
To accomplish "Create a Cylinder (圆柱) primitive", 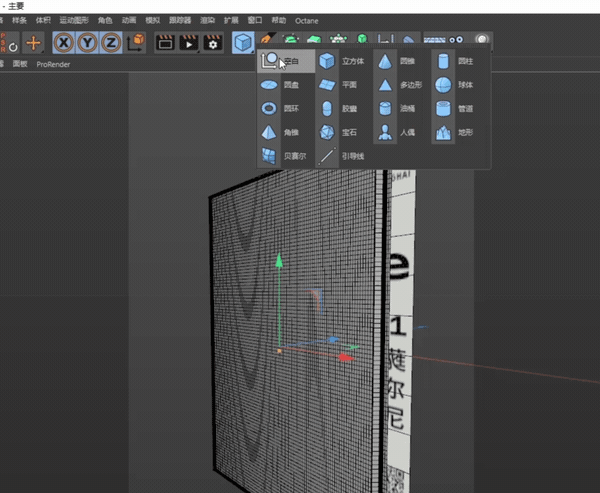I will (456, 61).
